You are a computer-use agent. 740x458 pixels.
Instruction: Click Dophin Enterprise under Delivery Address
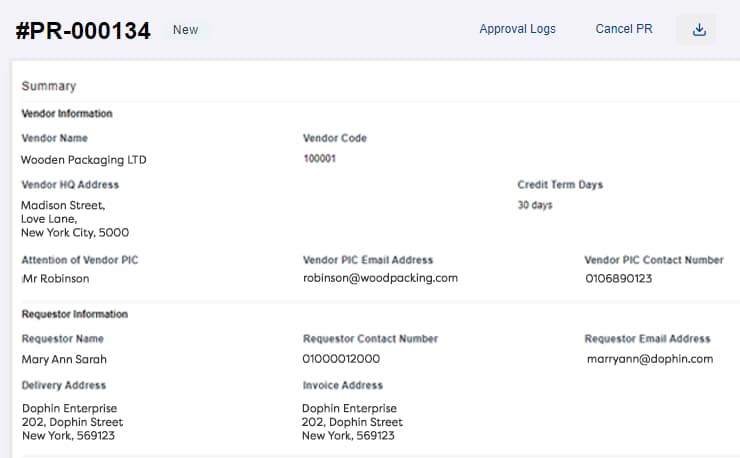tap(69, 408)
